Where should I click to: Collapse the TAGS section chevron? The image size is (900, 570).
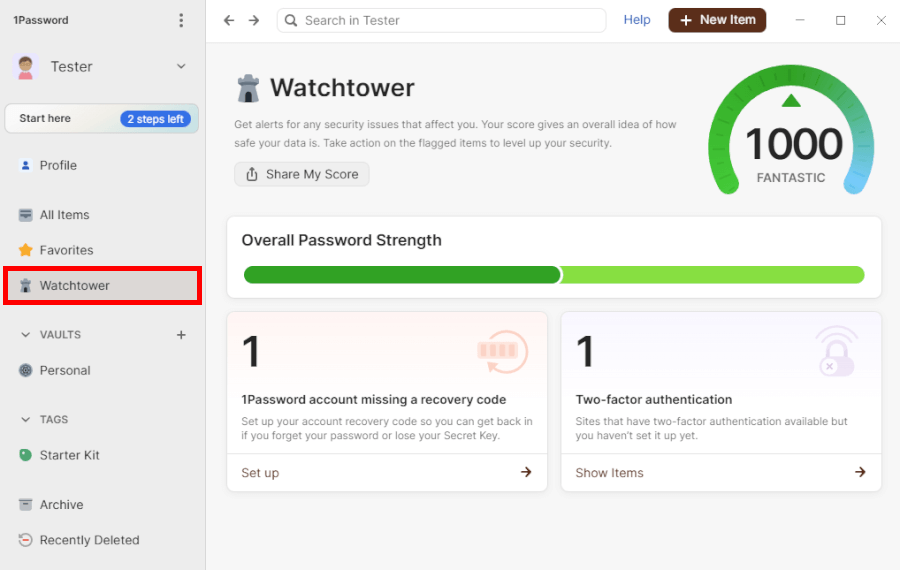[25, 420]
